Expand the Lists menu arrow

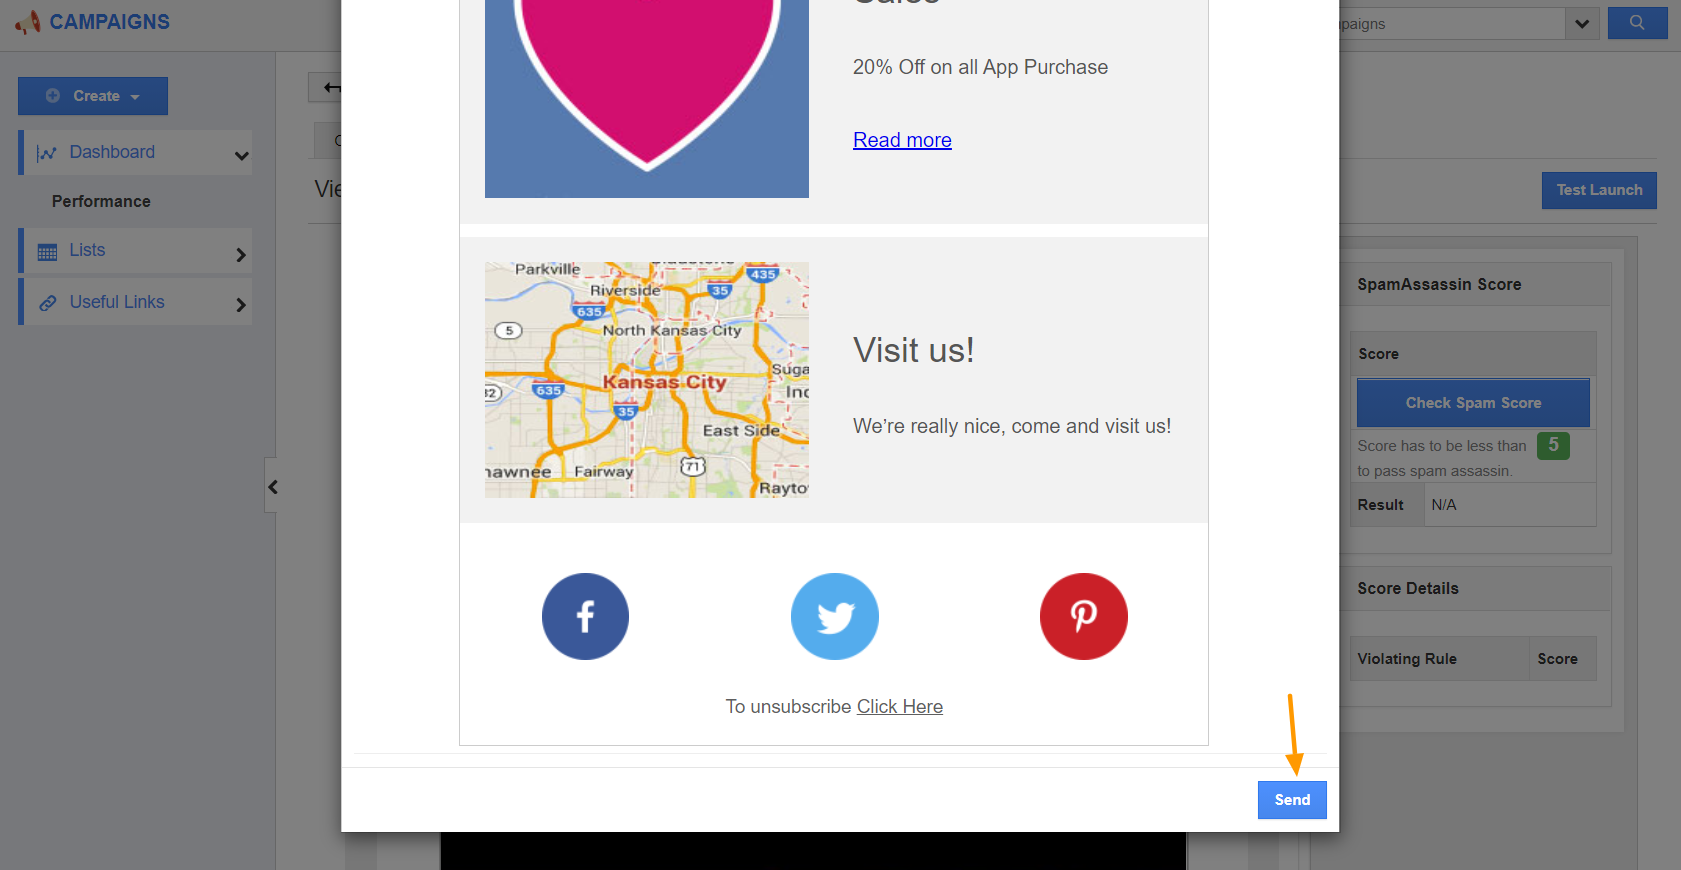pyautogui.click(x=240, y=255)
